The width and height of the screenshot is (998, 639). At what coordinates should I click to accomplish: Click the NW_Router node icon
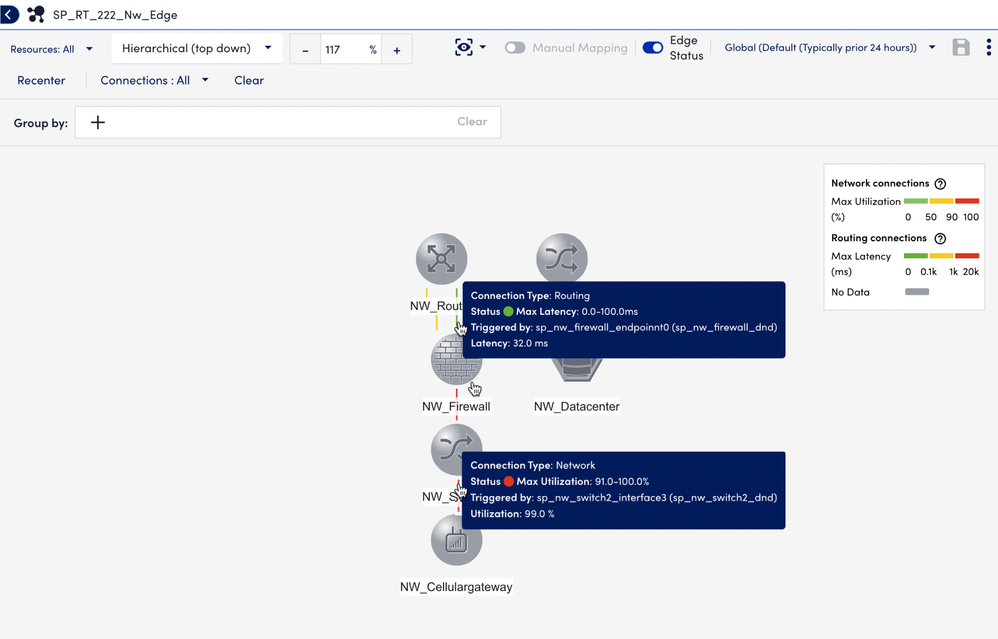click(441, 259)
